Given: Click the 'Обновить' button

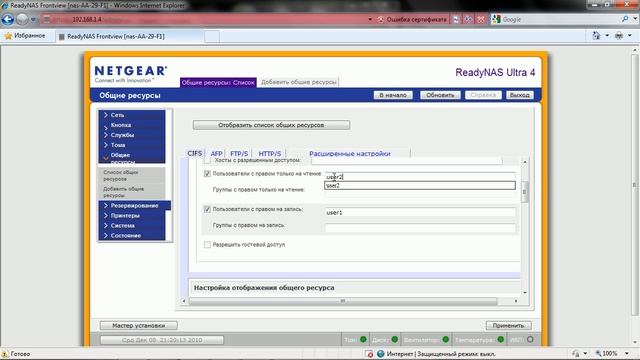Looking at the screenshot, I should (440, 95).
